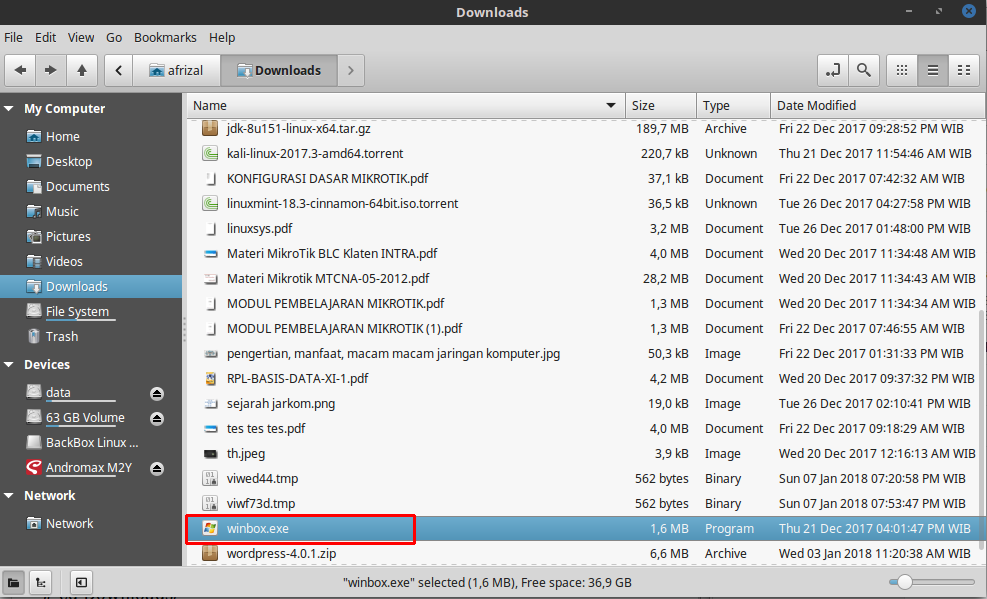Select Downloads in the sidebar
987x599 pixels.
(91, 286)
